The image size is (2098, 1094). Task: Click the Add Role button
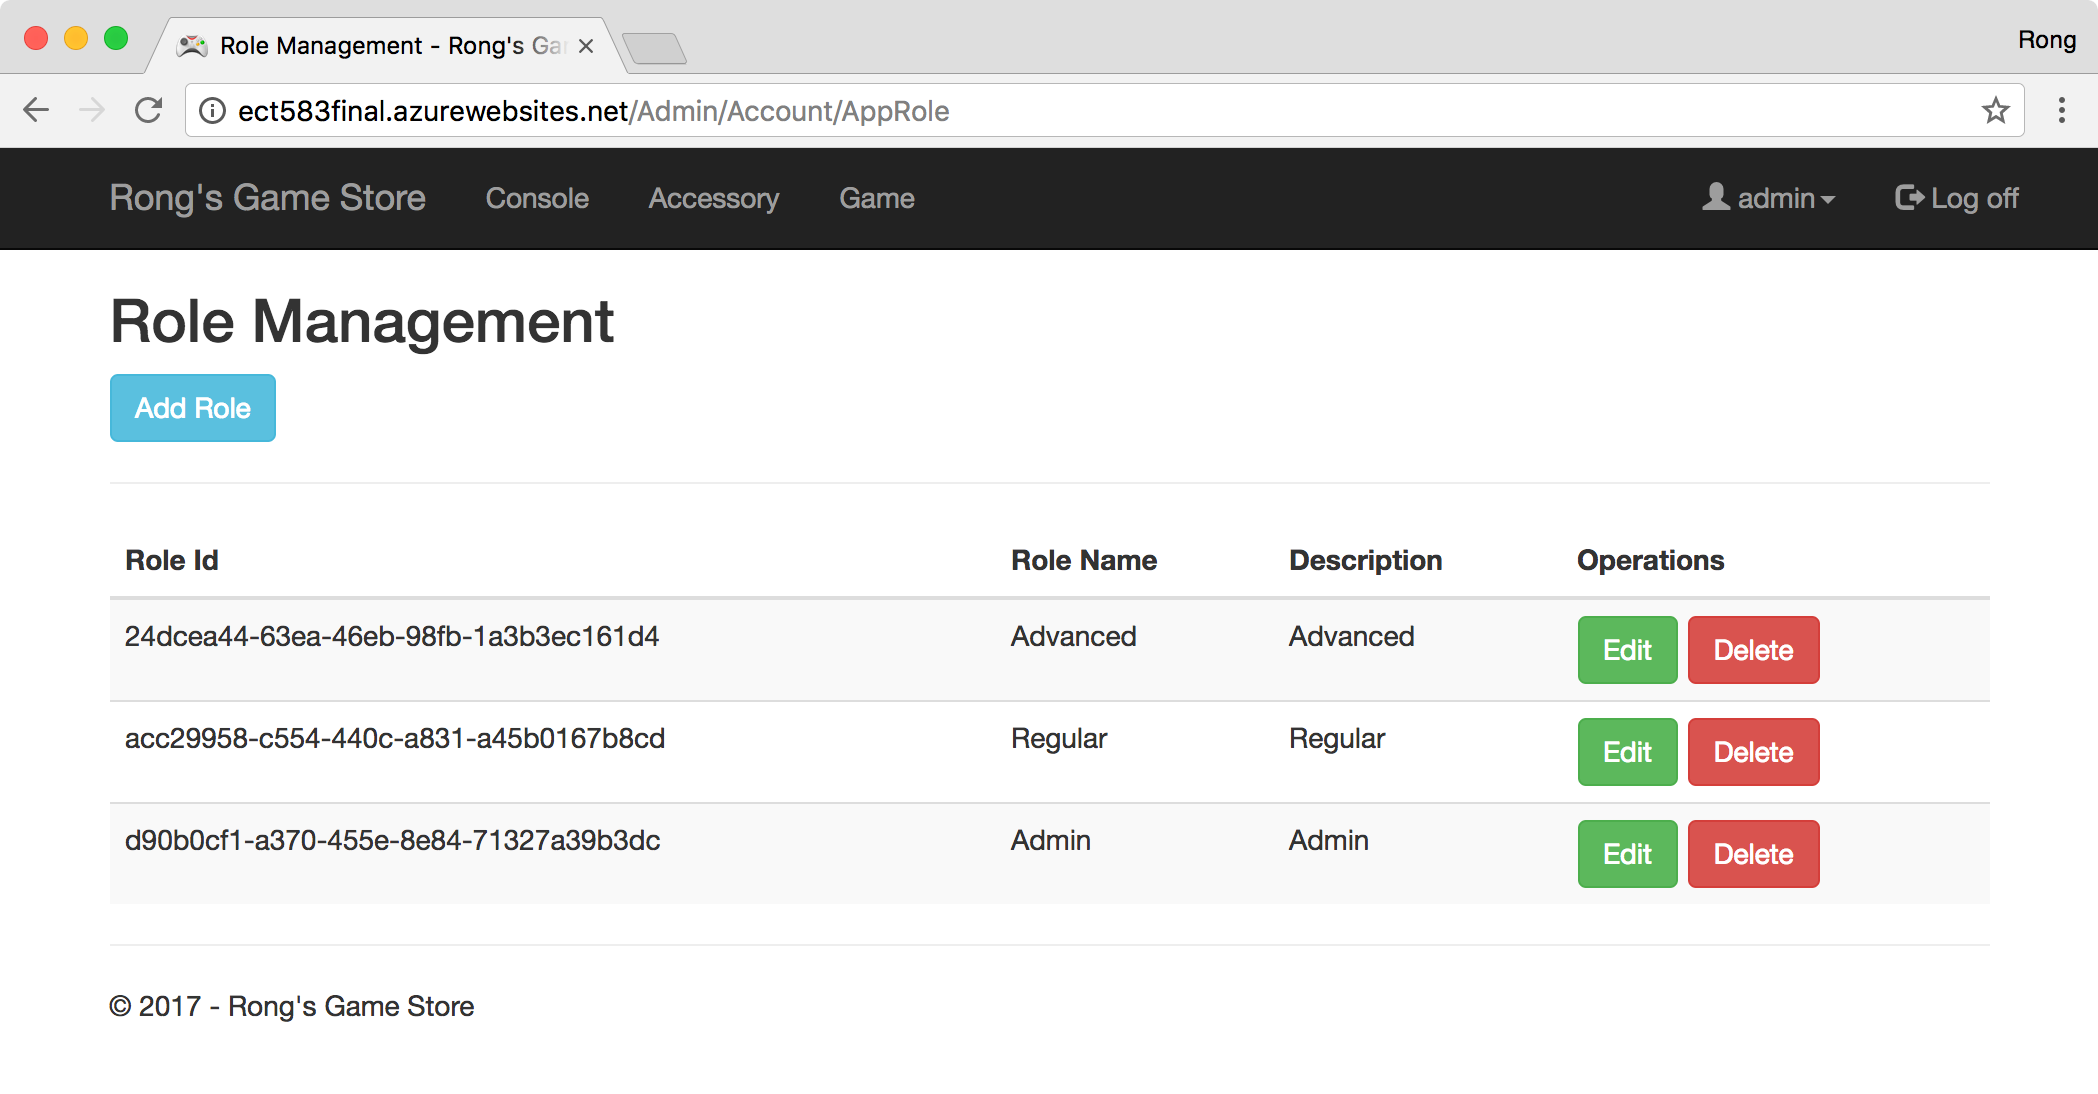coord(193,408)
